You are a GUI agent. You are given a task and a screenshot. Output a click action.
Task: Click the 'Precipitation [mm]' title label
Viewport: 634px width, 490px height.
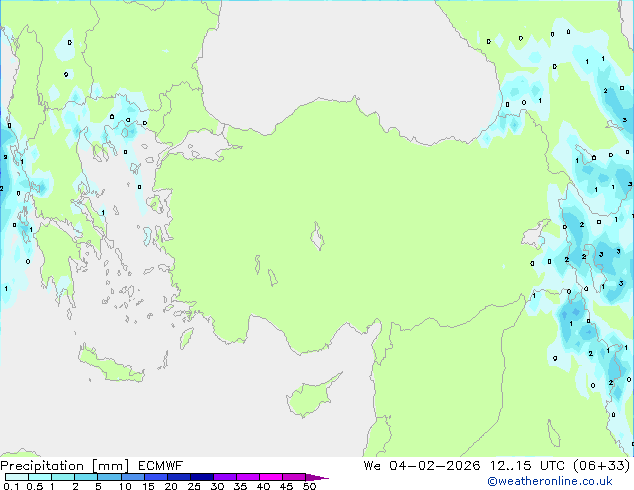(x=65, y=466)
